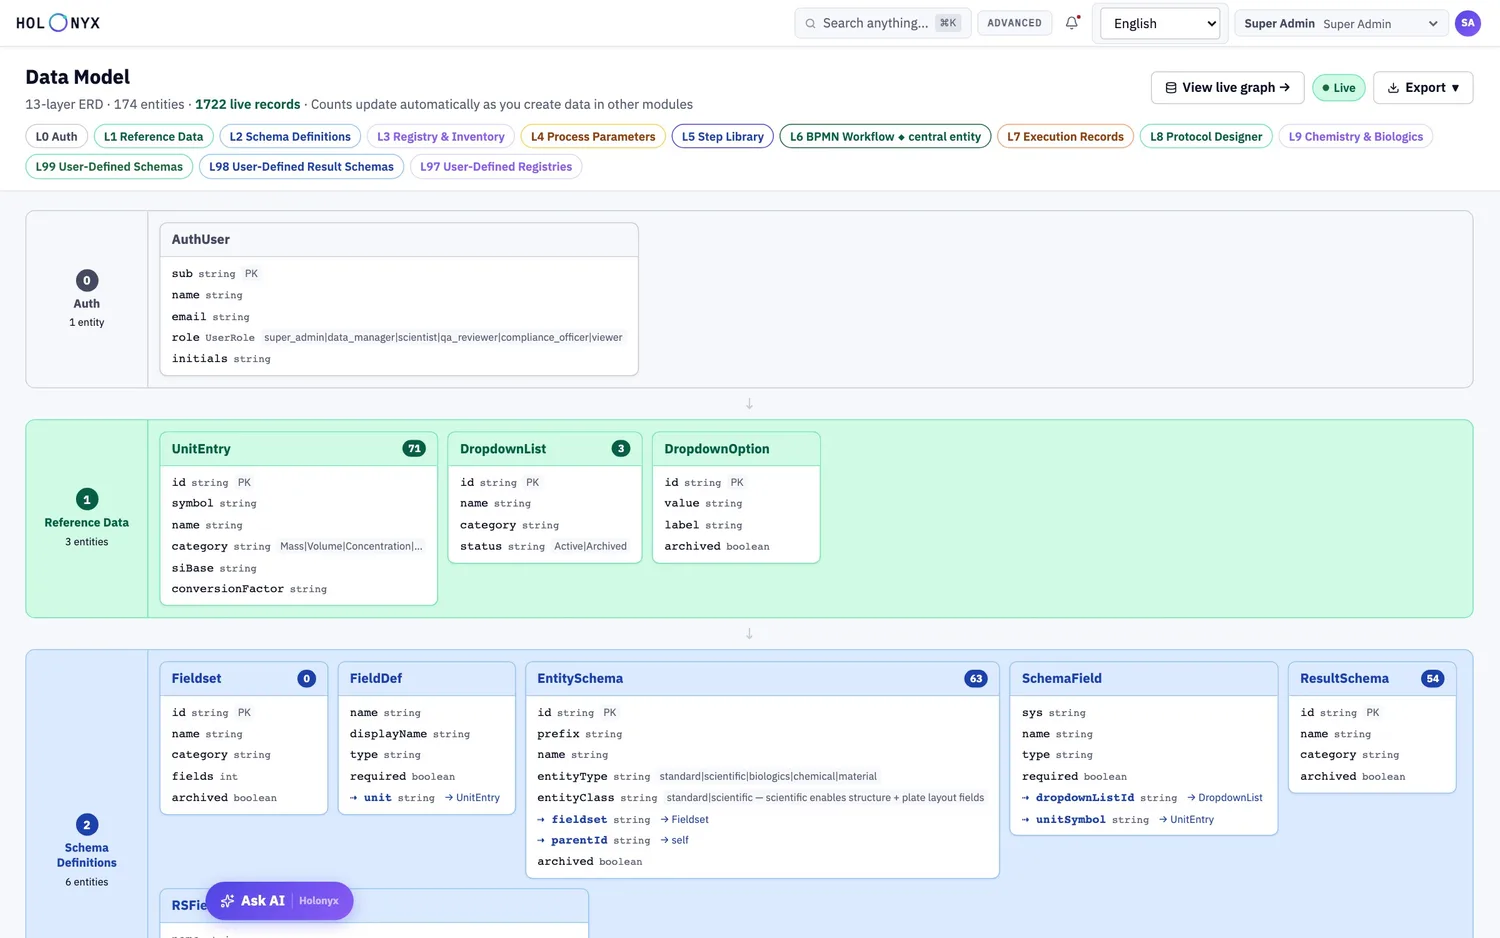Click the UnitEntry entity title
Screen dimensions: 1500x938
click(x=201, y=449)
